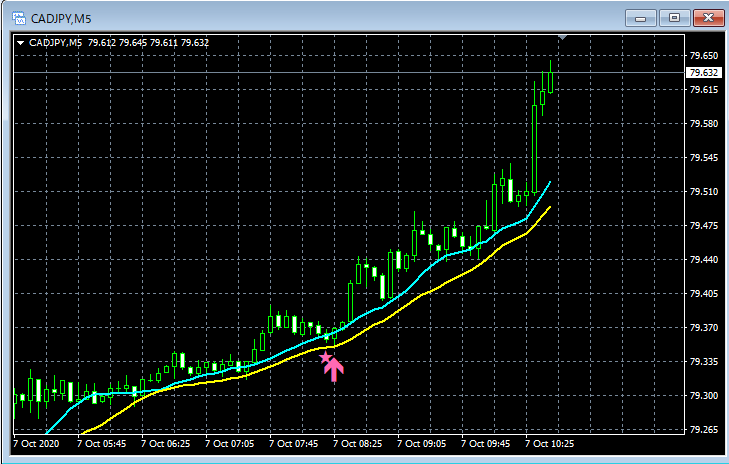Maximize the CADJPY,M5 chart window
Viewport: 729px width, 464px height.
[x=674, y=18]
